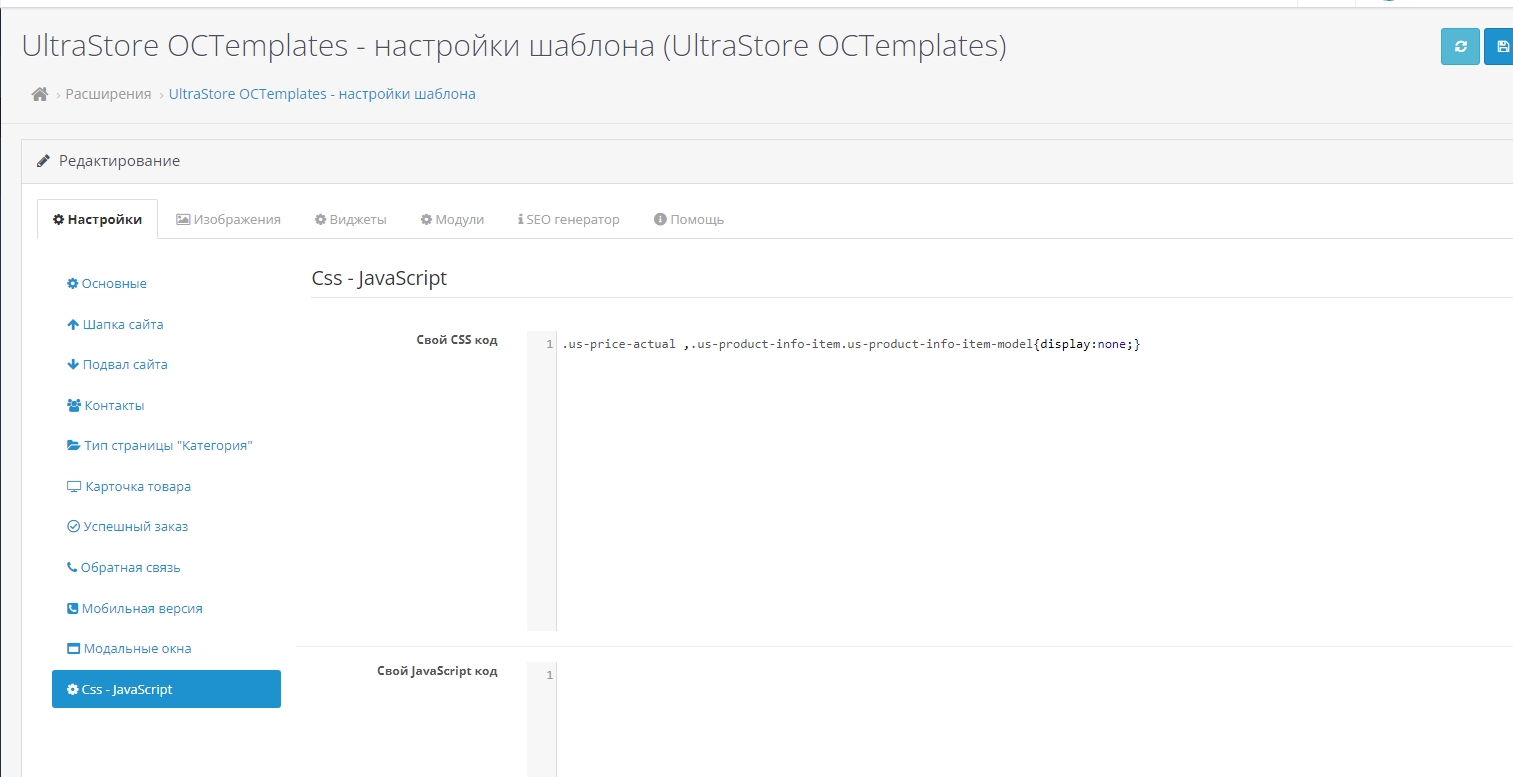Select Шапка сайта settings section
The width and height of the screenshot is (1513, 777).
(115, 325)
